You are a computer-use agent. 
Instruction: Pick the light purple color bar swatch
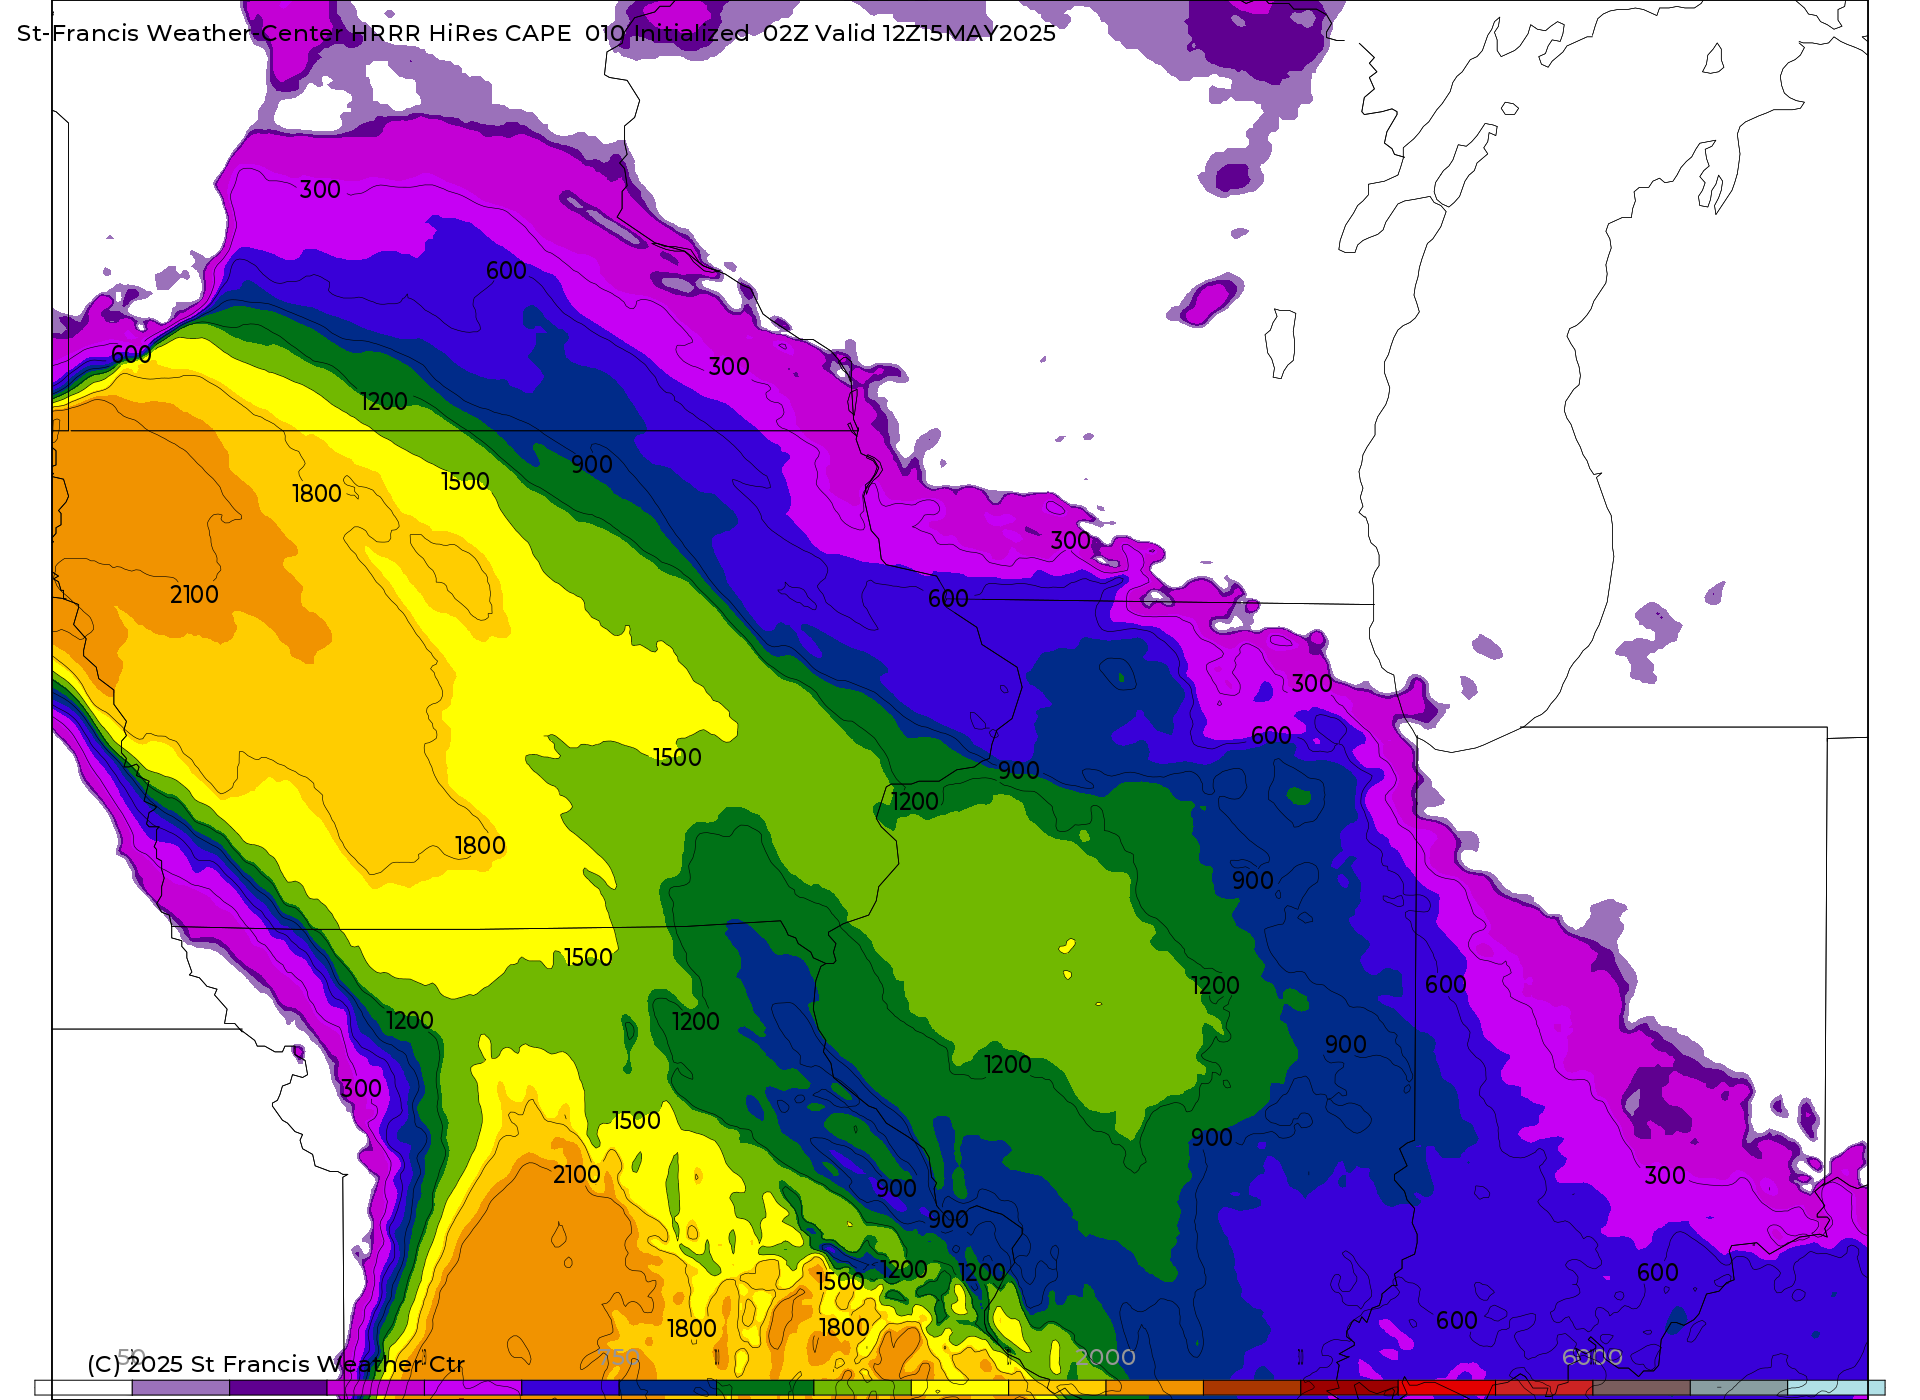point(180,1388)
